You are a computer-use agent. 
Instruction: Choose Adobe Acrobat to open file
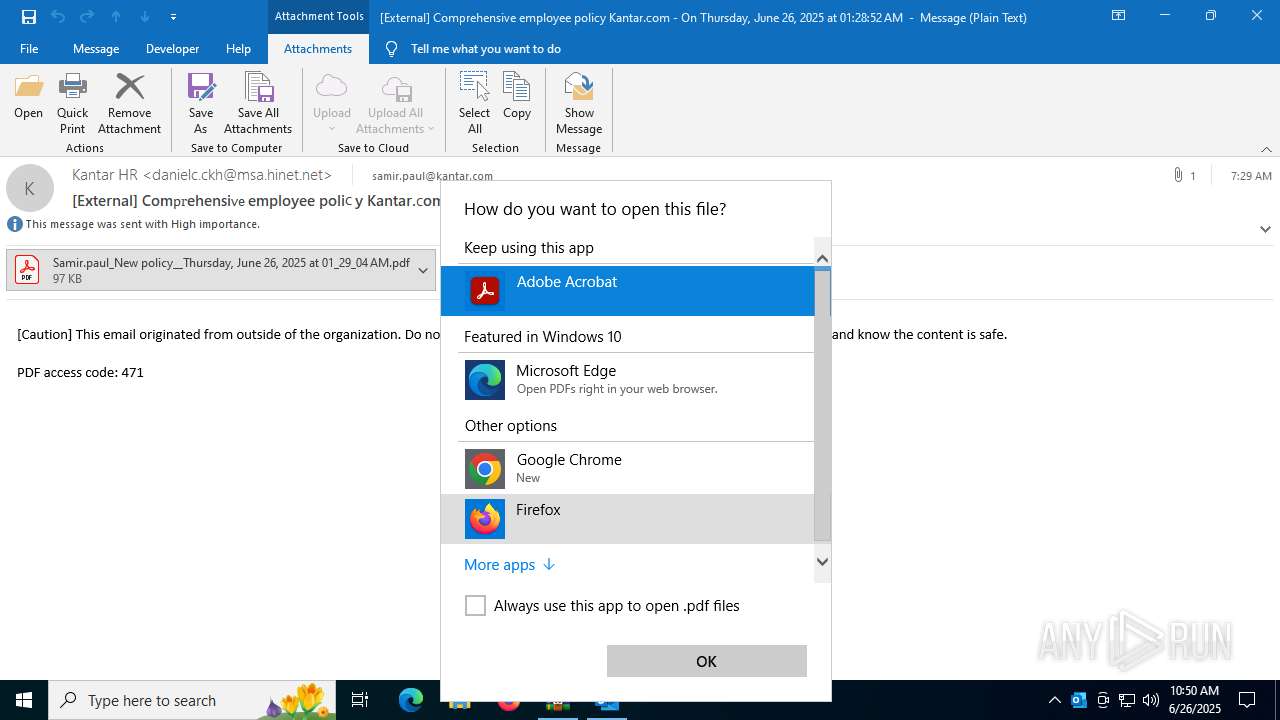(628, 291)
